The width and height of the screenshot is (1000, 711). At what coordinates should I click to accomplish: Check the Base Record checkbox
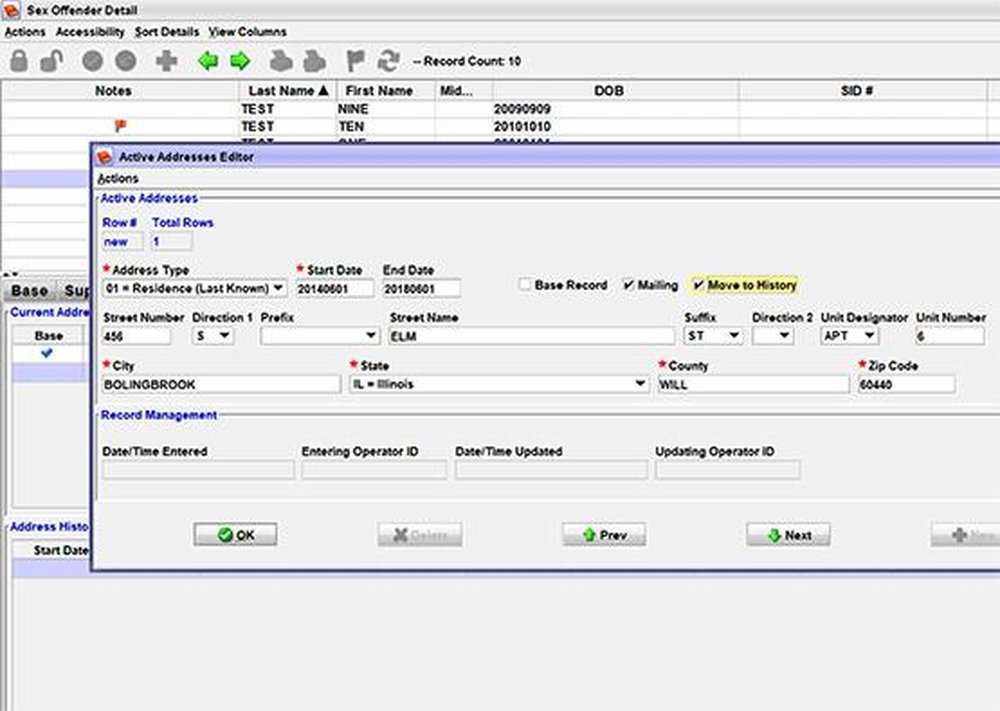[524, 285]
